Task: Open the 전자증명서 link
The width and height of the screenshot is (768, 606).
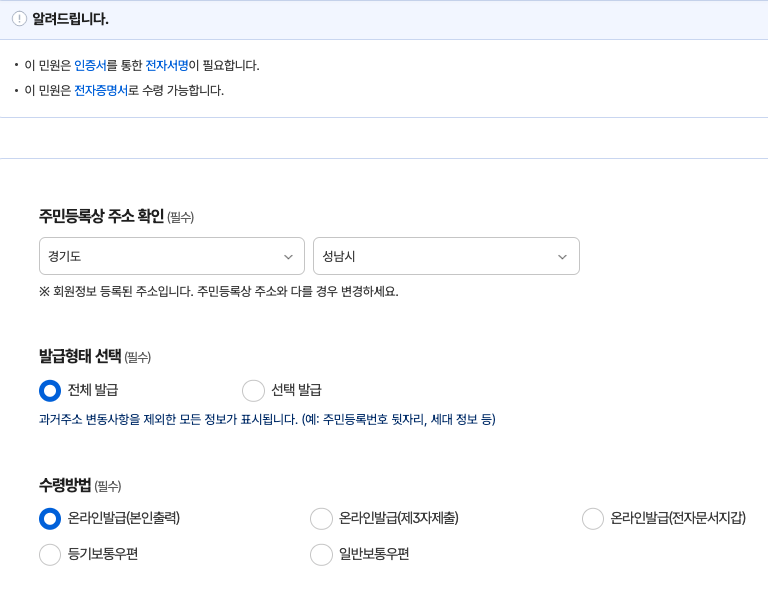Action: (101, 91)
